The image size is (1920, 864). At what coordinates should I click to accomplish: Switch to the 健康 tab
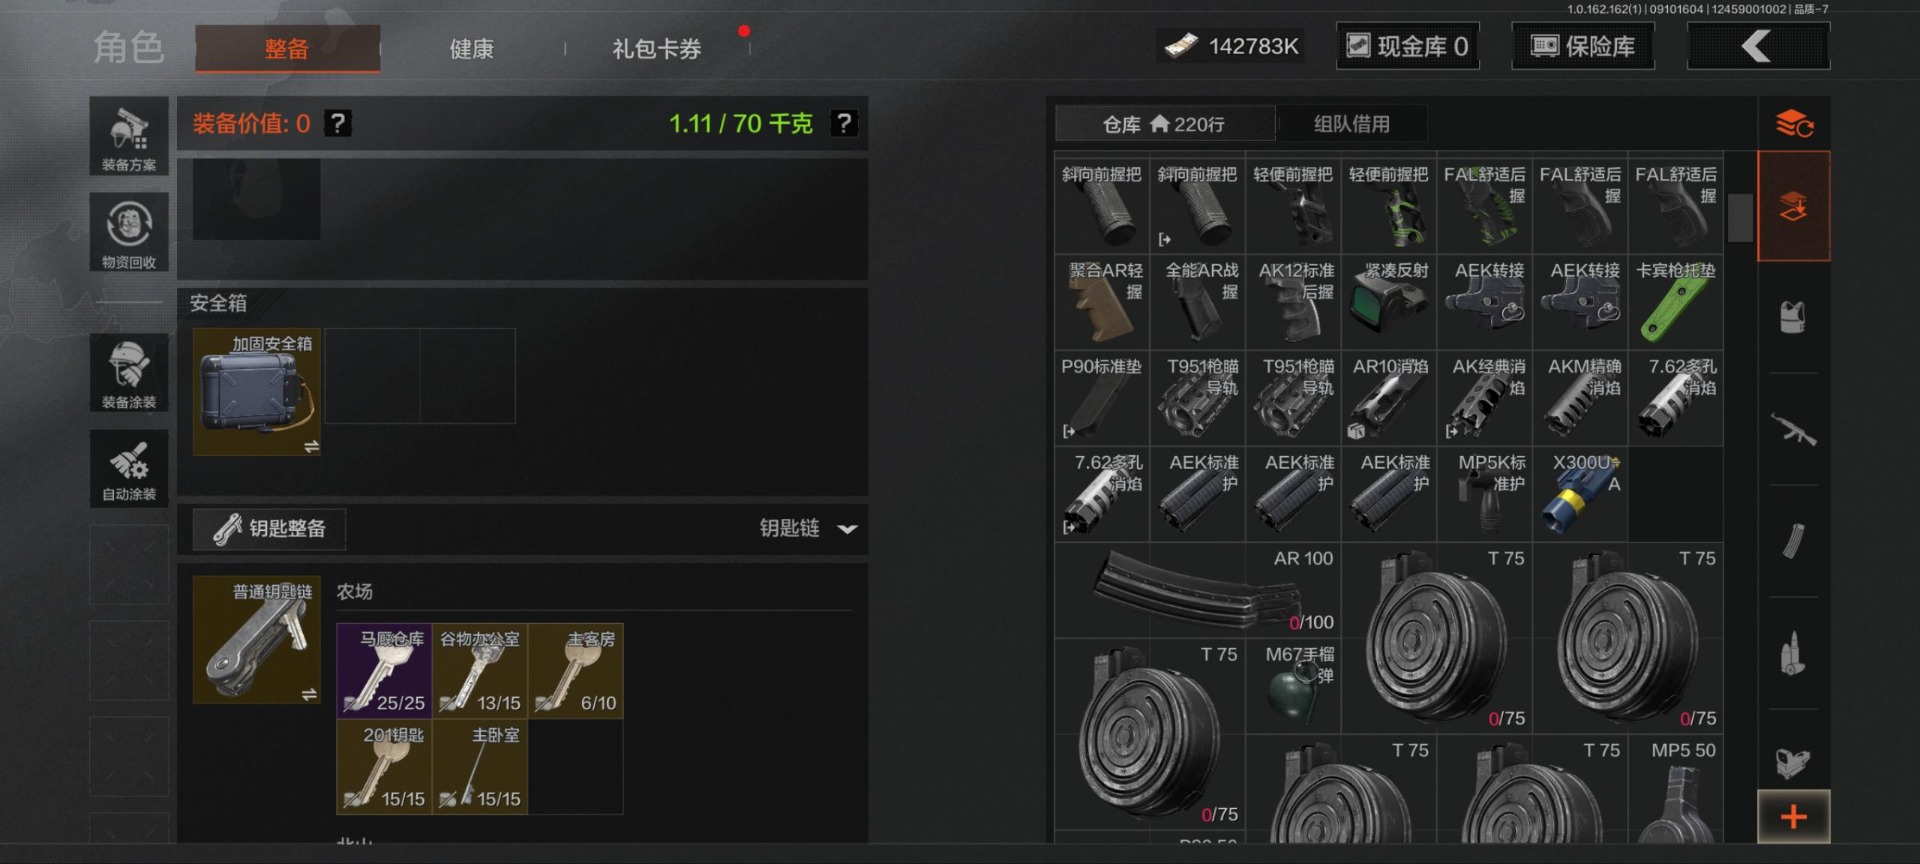click(x=472, y=48)
